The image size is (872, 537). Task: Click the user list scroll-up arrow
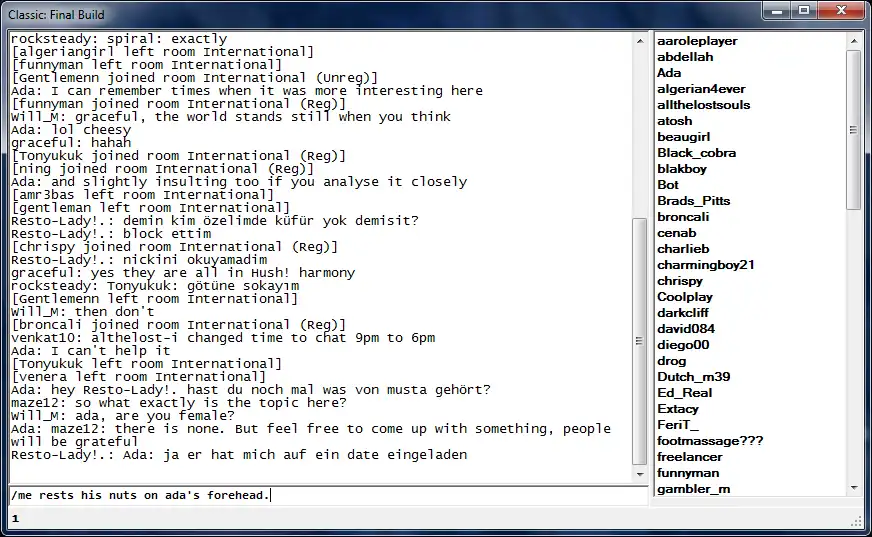tap(854, 41)
